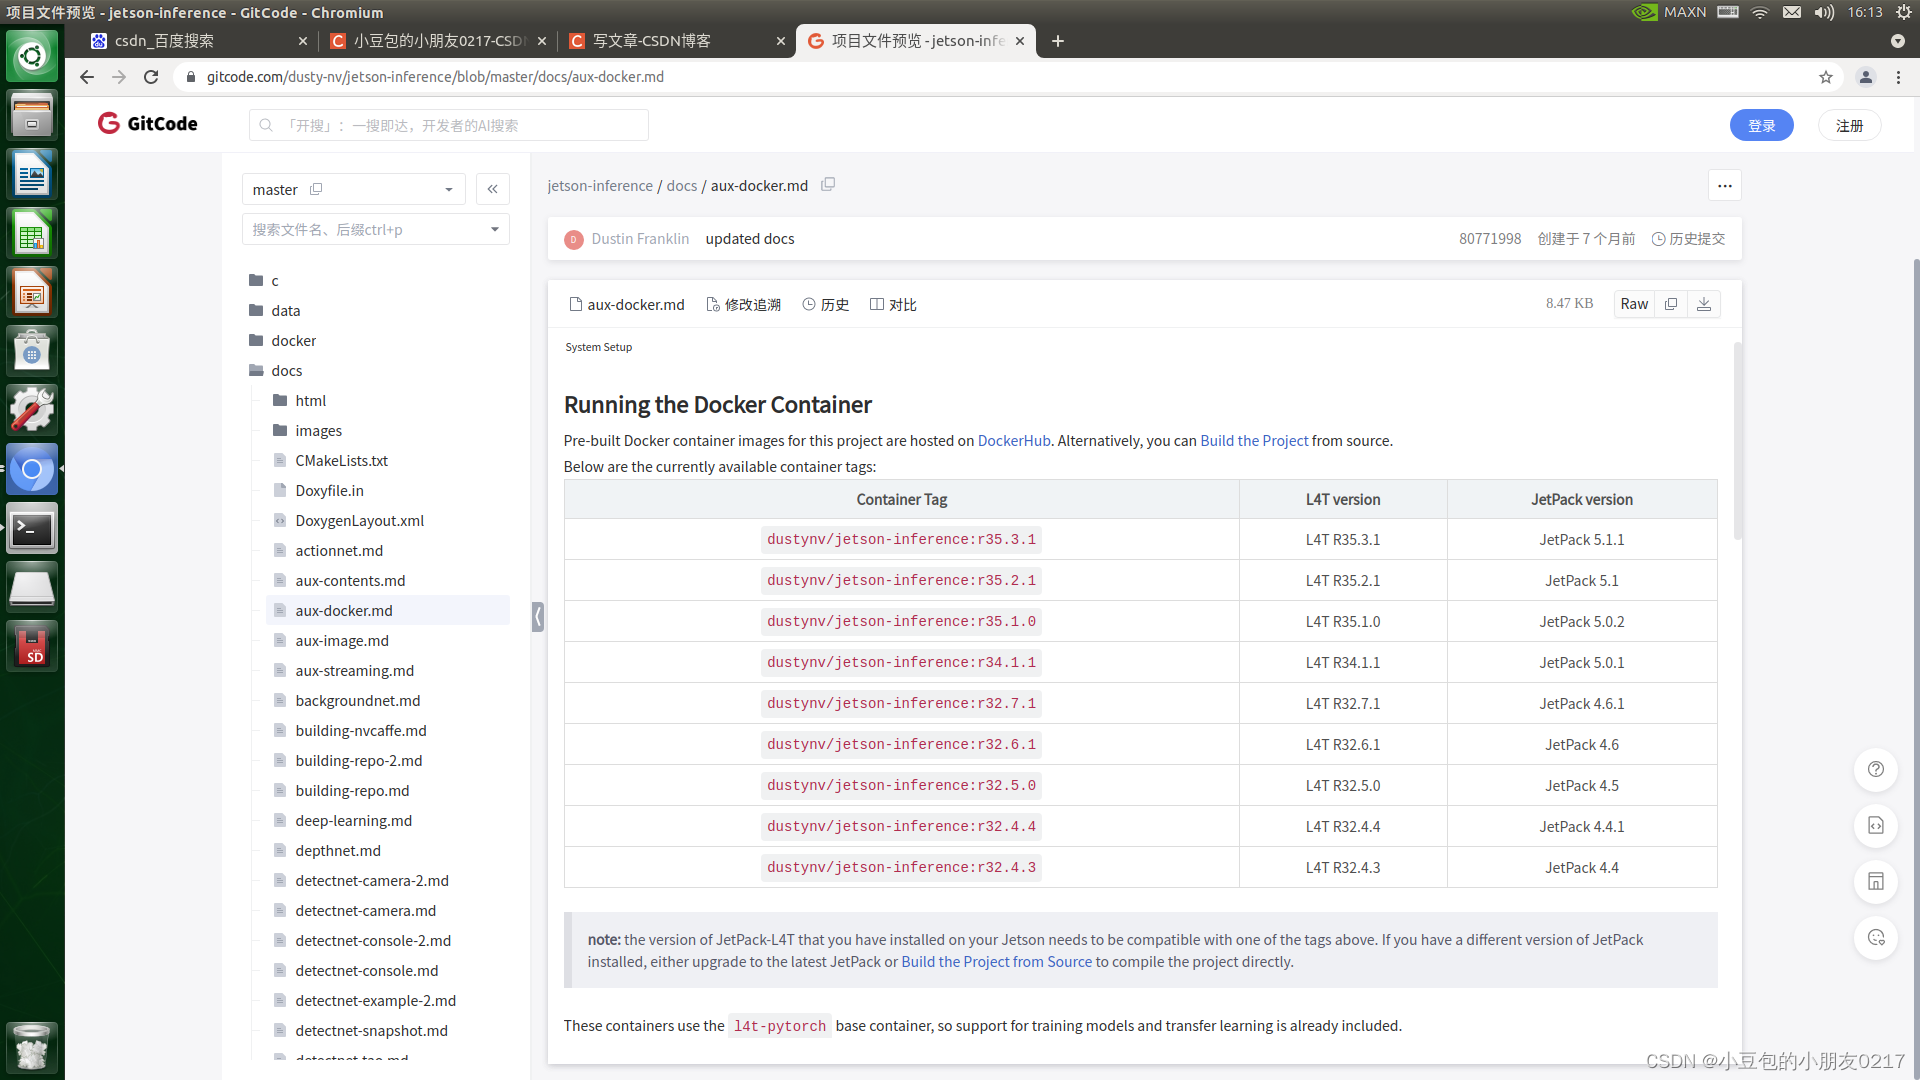Click the GitCode logo
1920x1080 pixels.
[x=148, y=123]
